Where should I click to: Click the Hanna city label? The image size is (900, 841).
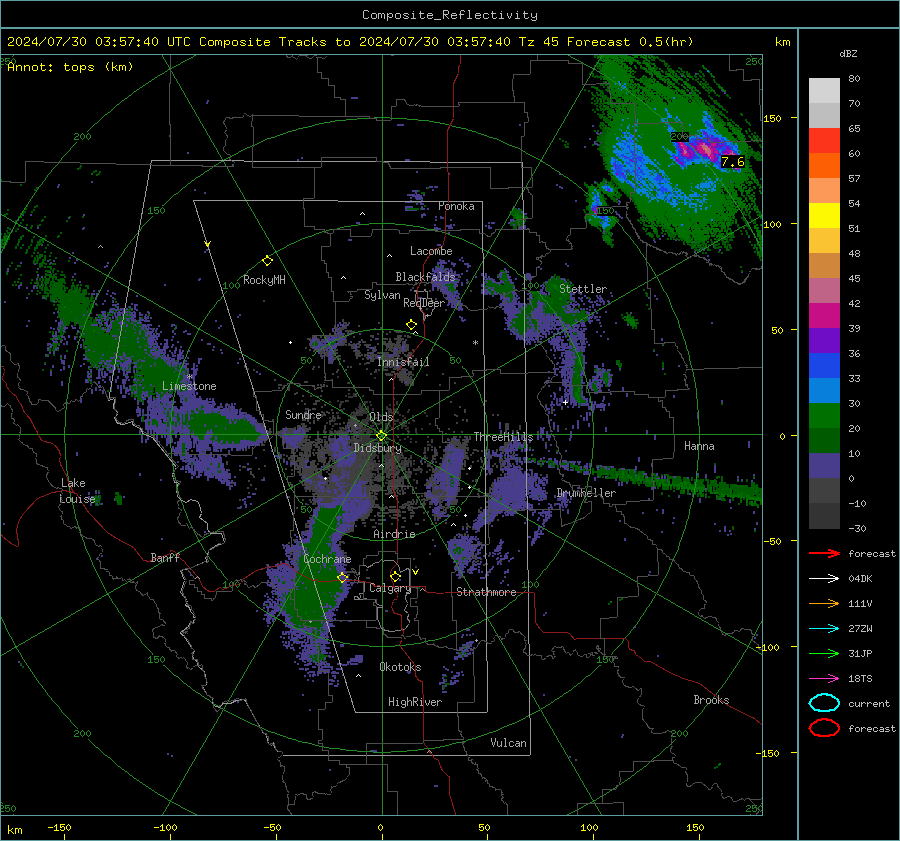pos(699,446)
